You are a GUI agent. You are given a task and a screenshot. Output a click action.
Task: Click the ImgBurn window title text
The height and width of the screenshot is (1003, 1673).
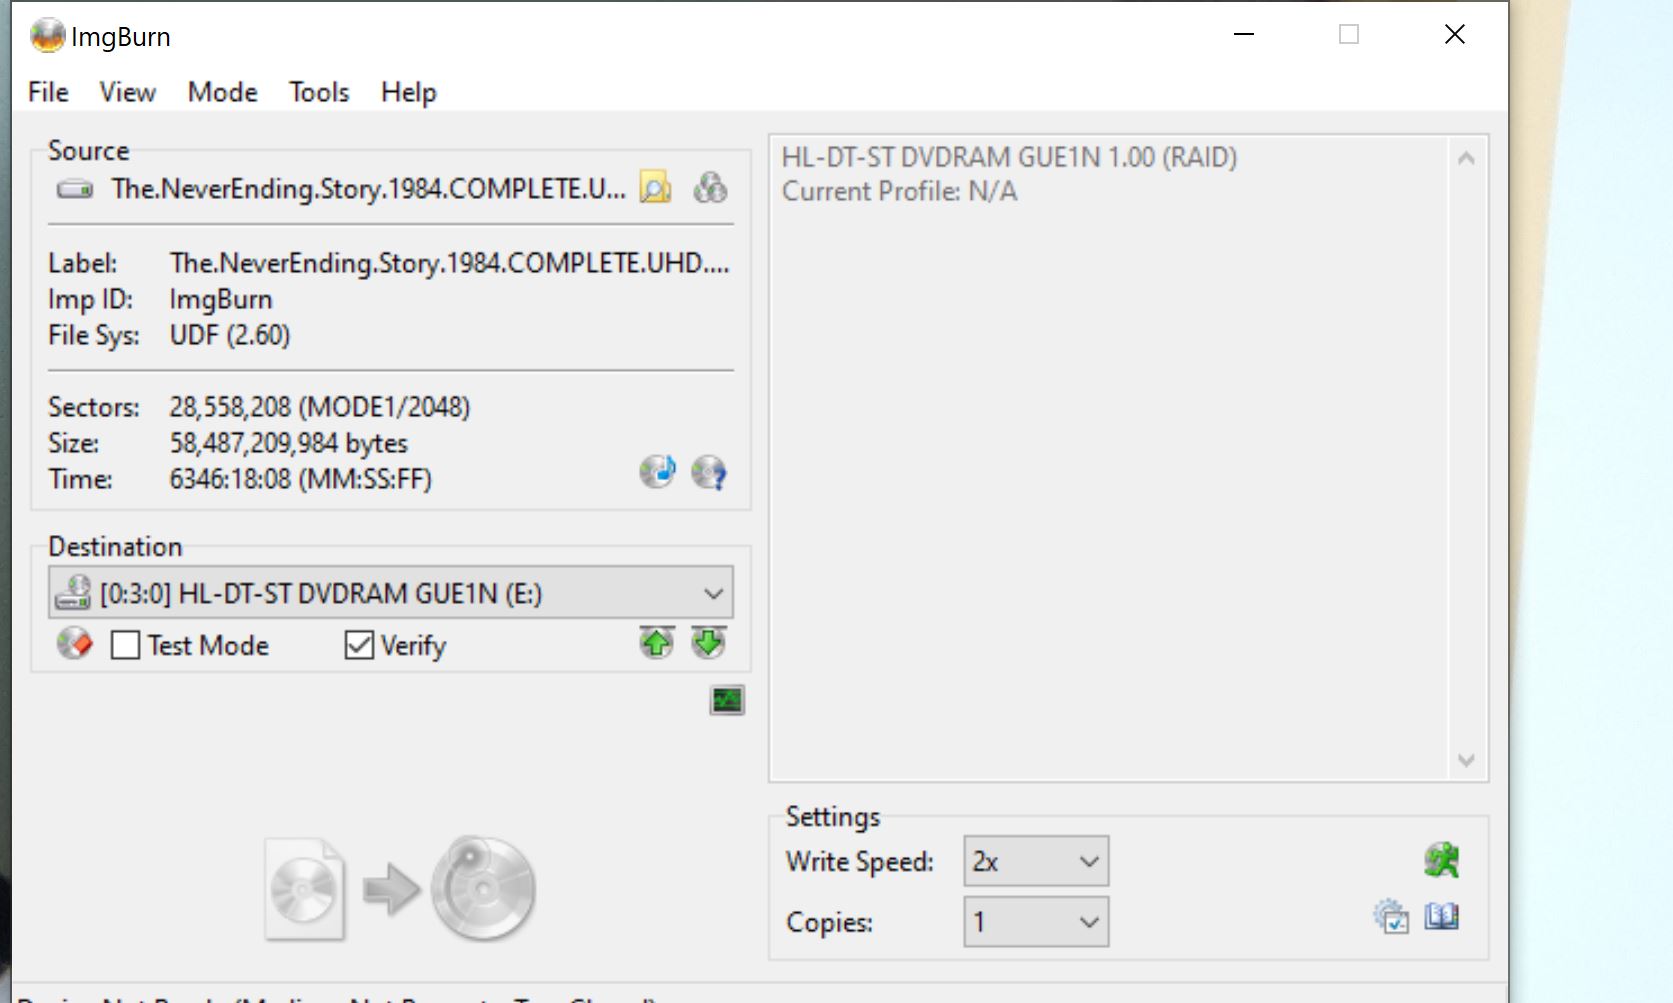121,37
